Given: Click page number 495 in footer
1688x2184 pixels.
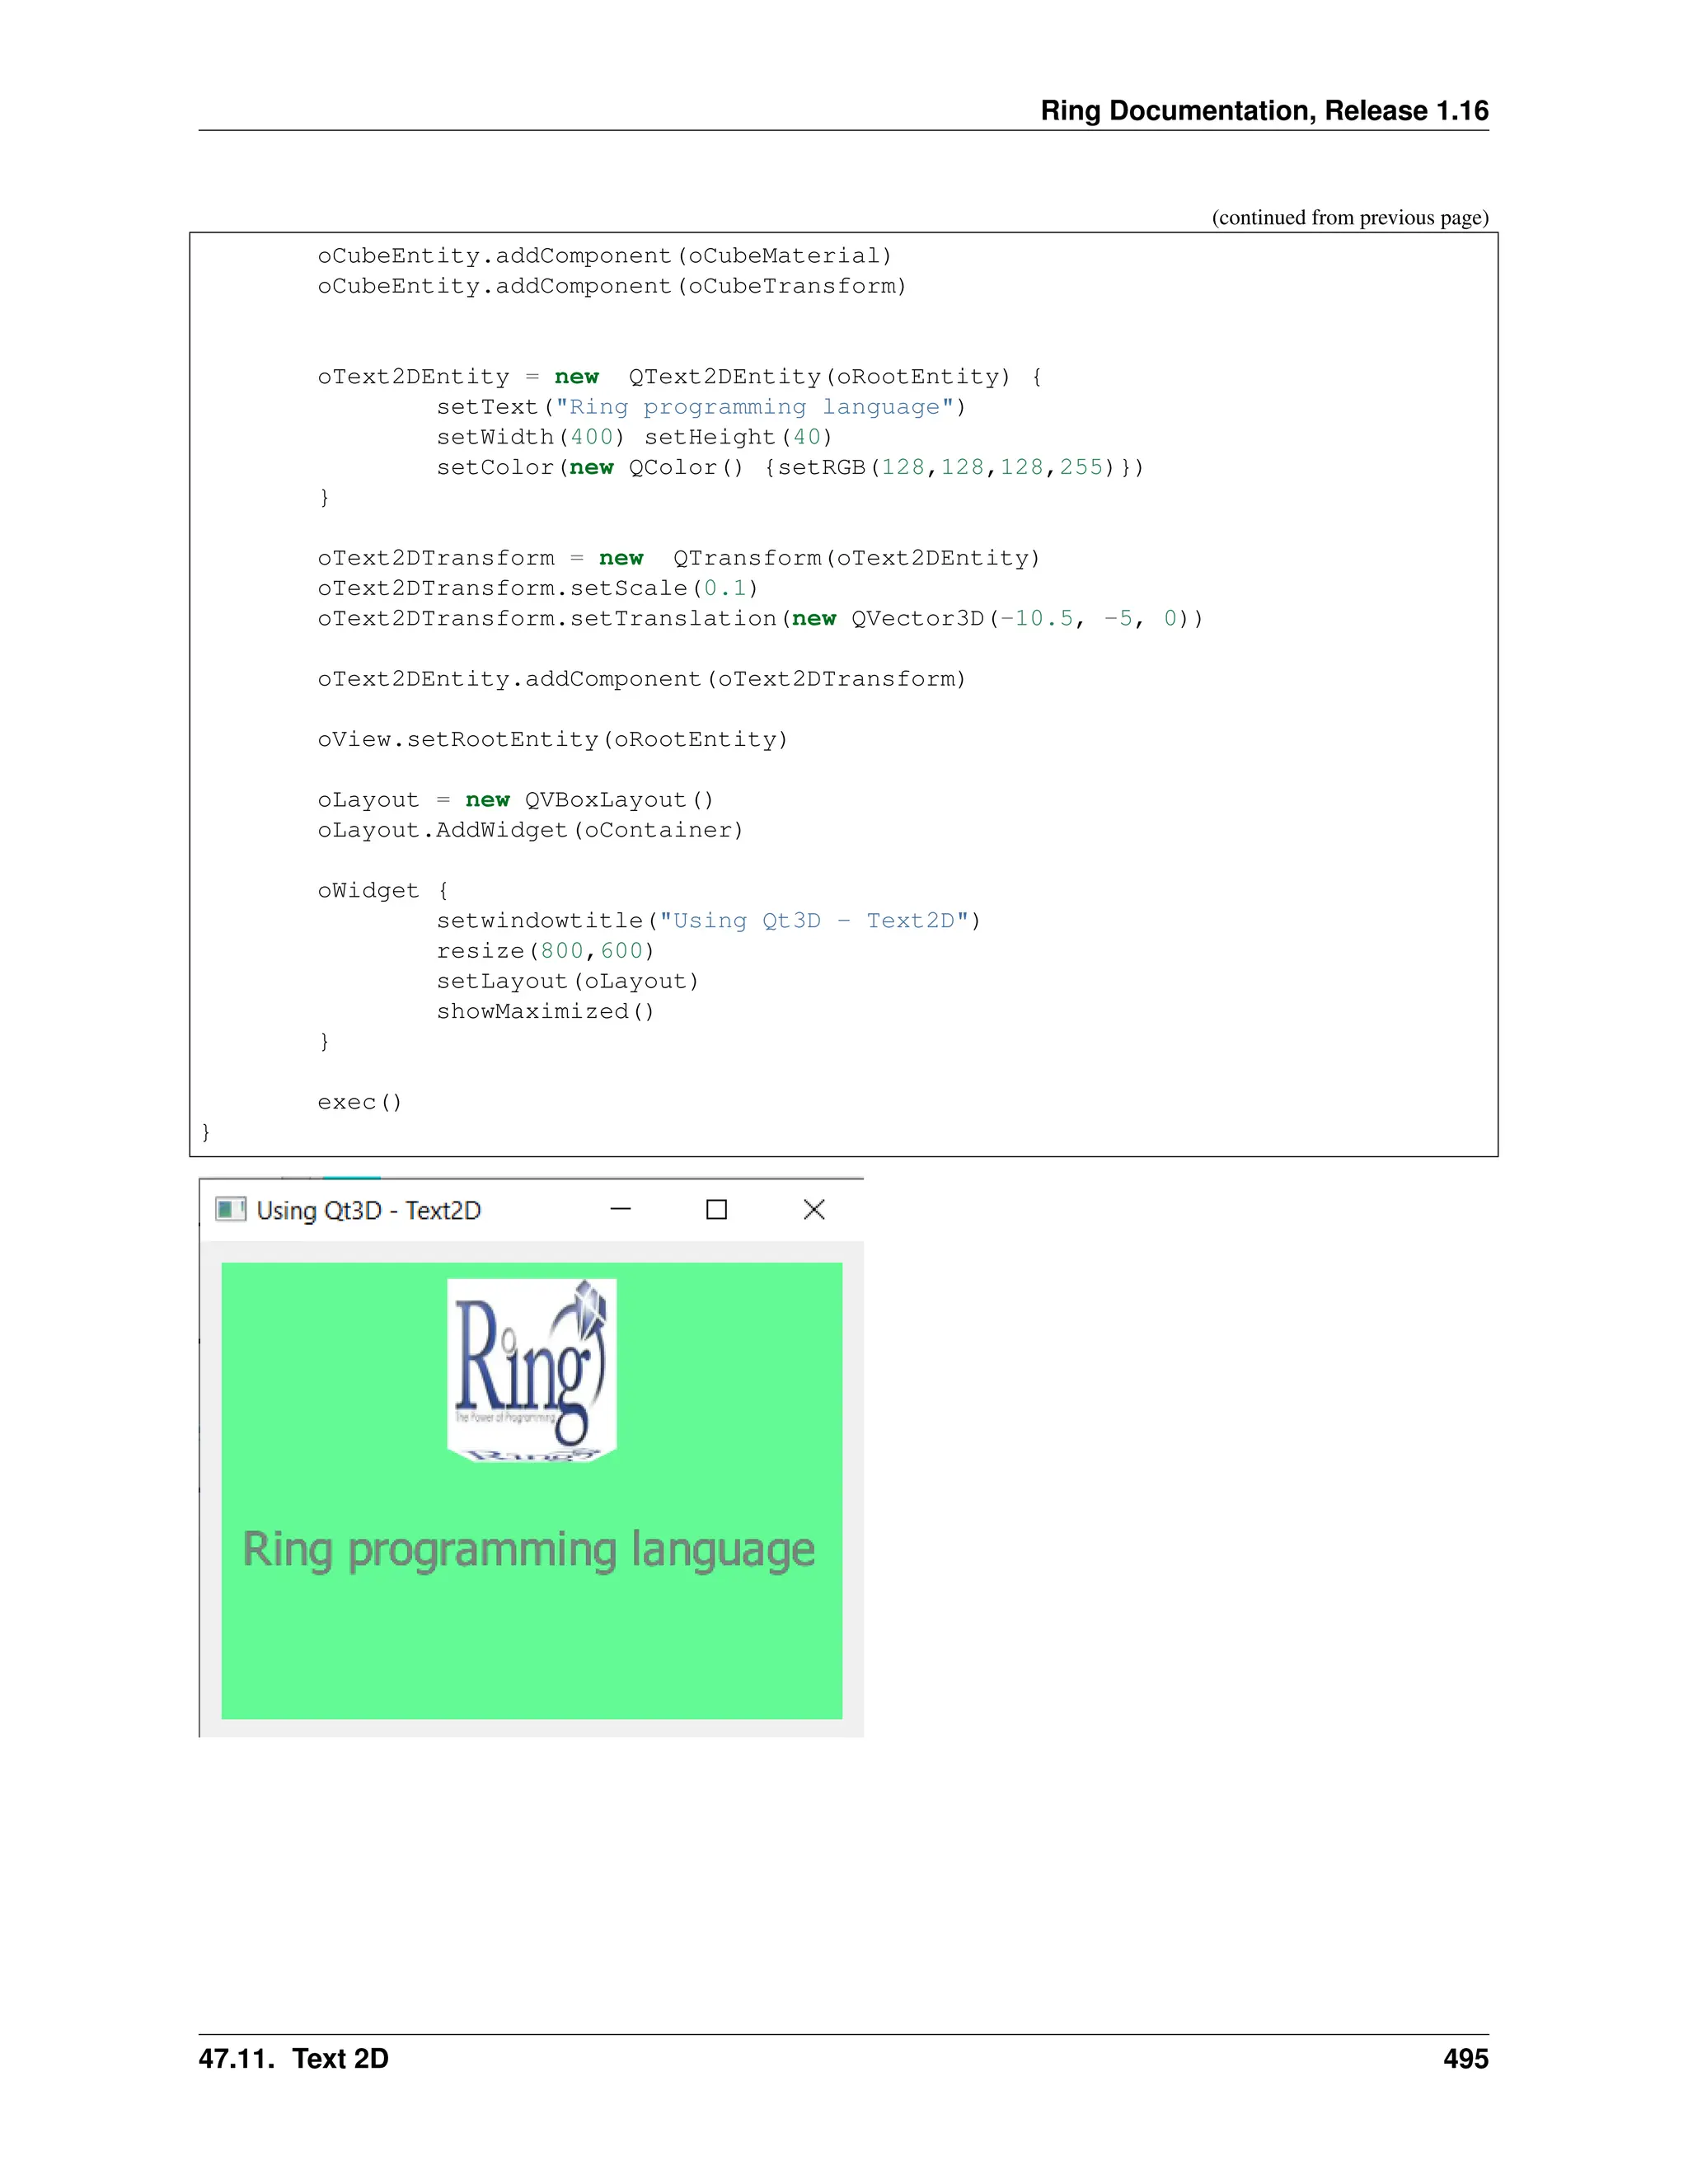Looking at the screenshot, I should (x=1465, y=2059).
